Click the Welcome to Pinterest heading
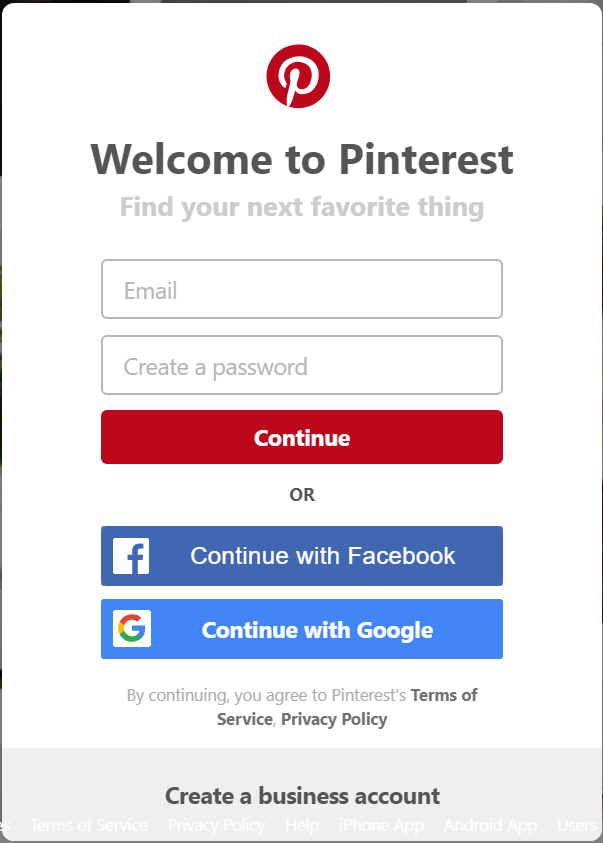 pos(301,160)
